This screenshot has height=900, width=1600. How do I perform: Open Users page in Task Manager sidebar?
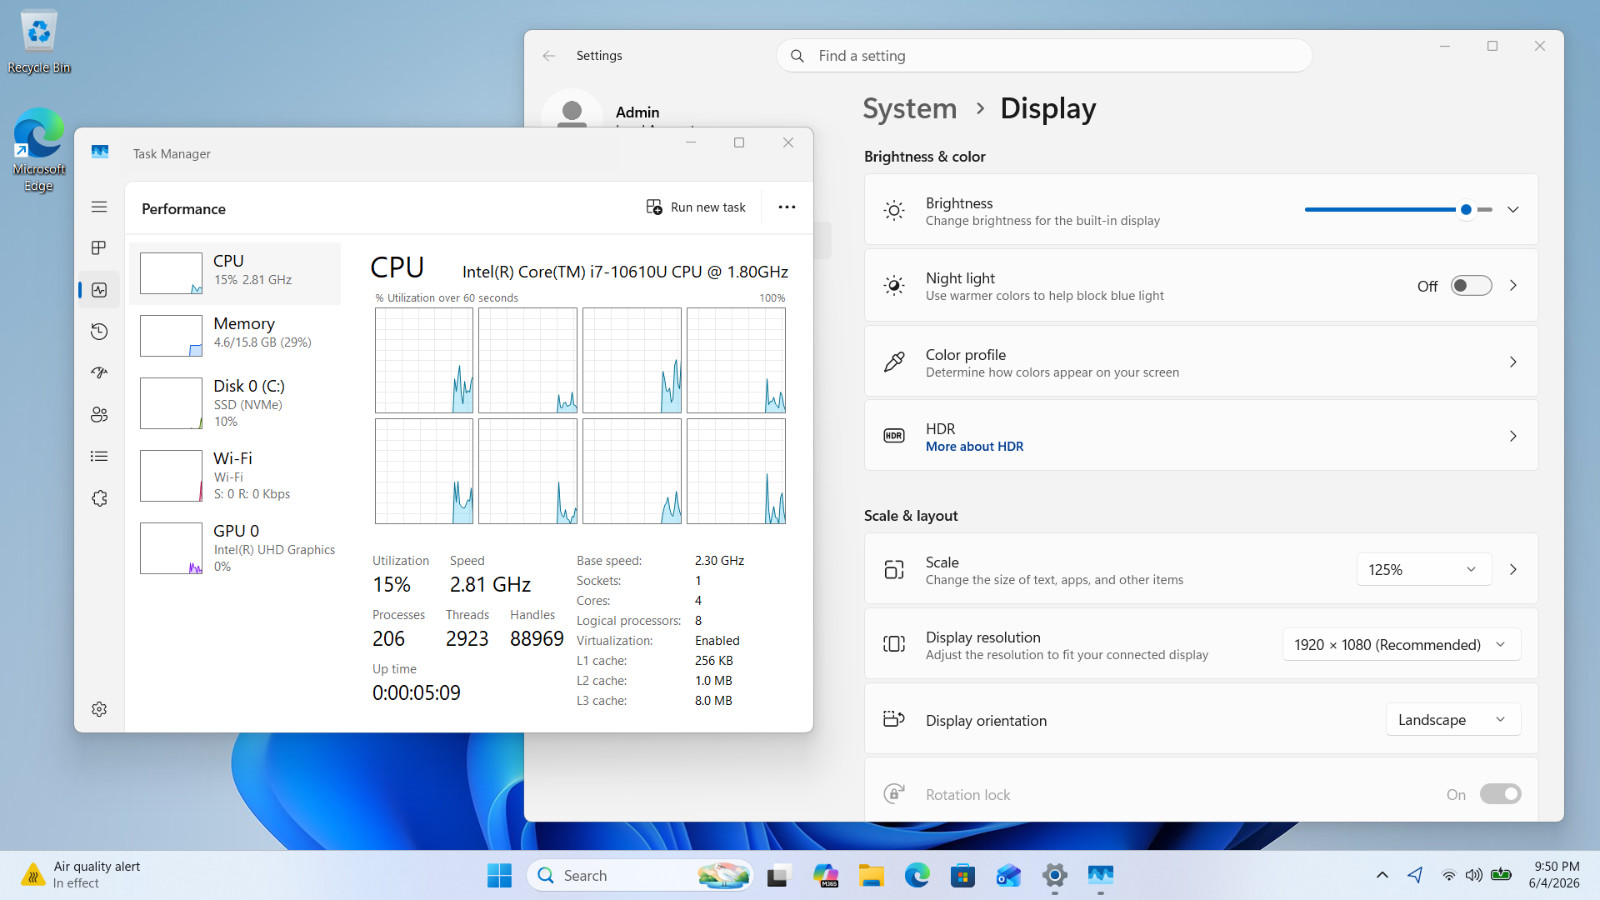99,415
